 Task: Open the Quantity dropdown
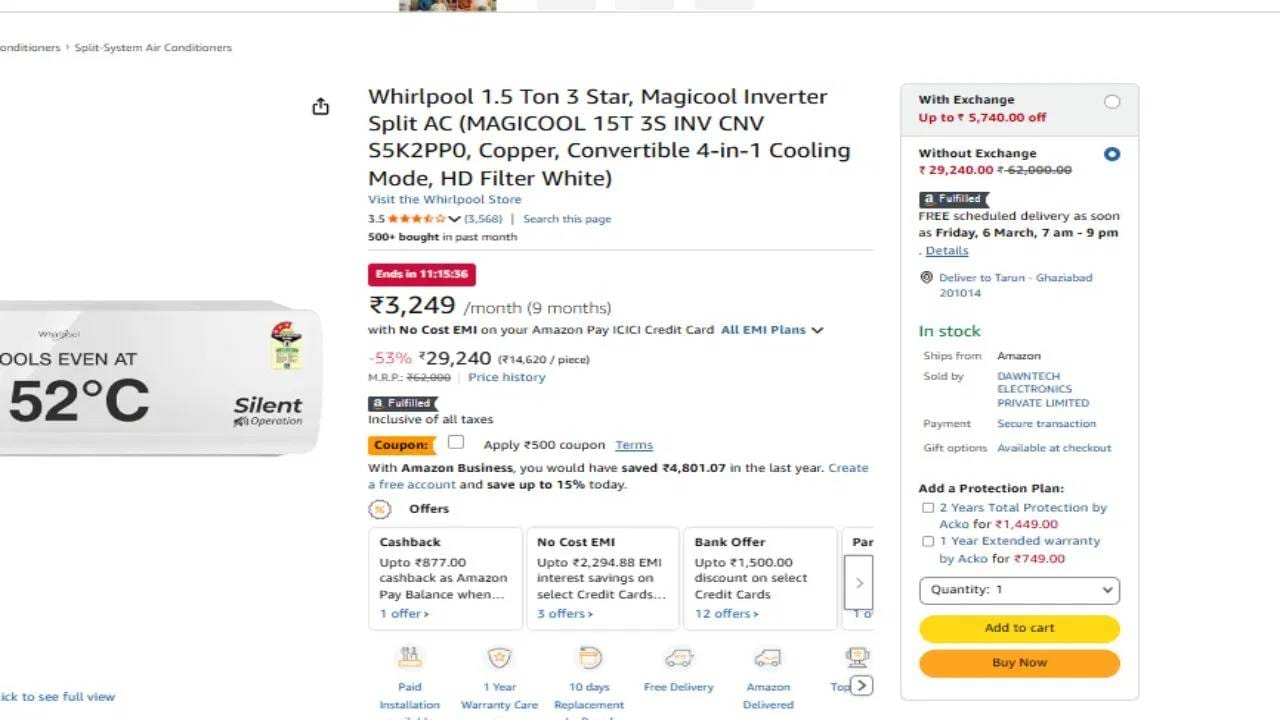(1019, 590)
